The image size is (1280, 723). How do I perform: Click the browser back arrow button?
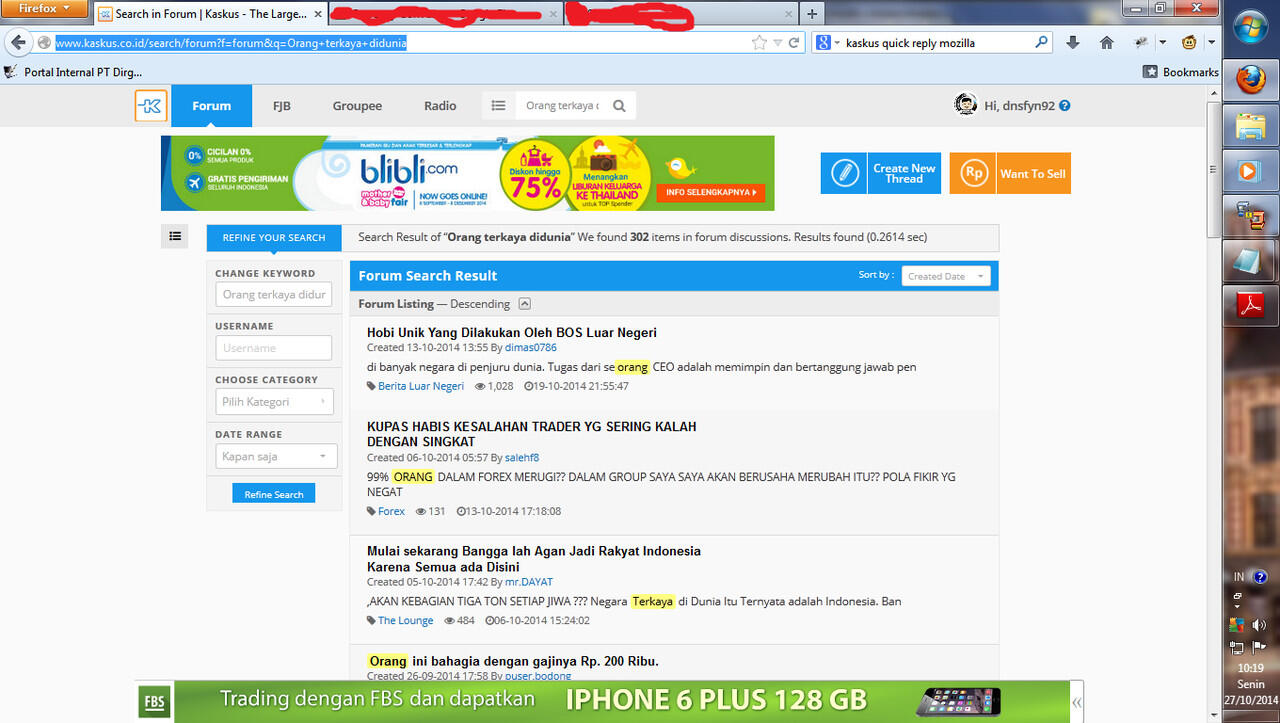(x=18, y=43)
